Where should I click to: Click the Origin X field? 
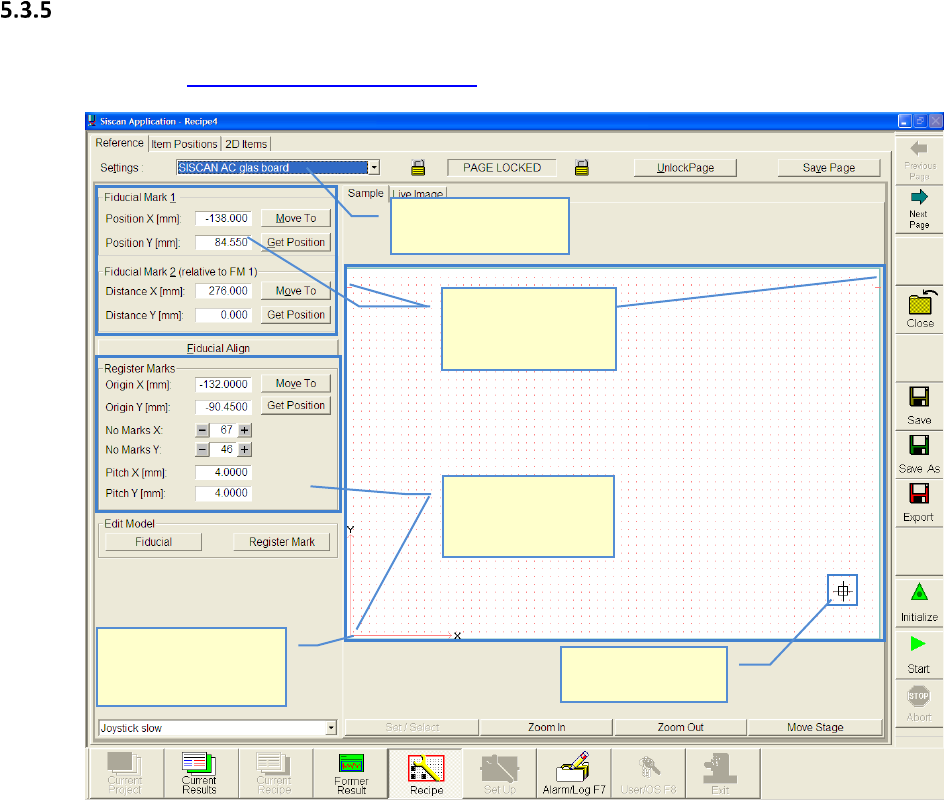tap(223, 384)
